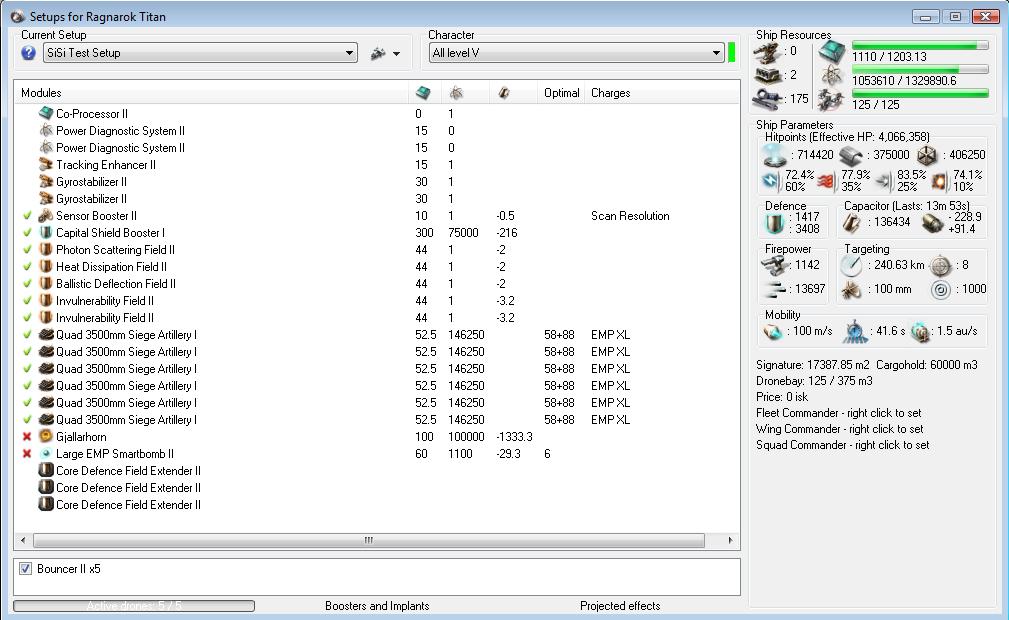
Task: Open the Projected effects tab
Action: [x=620, y=606]
